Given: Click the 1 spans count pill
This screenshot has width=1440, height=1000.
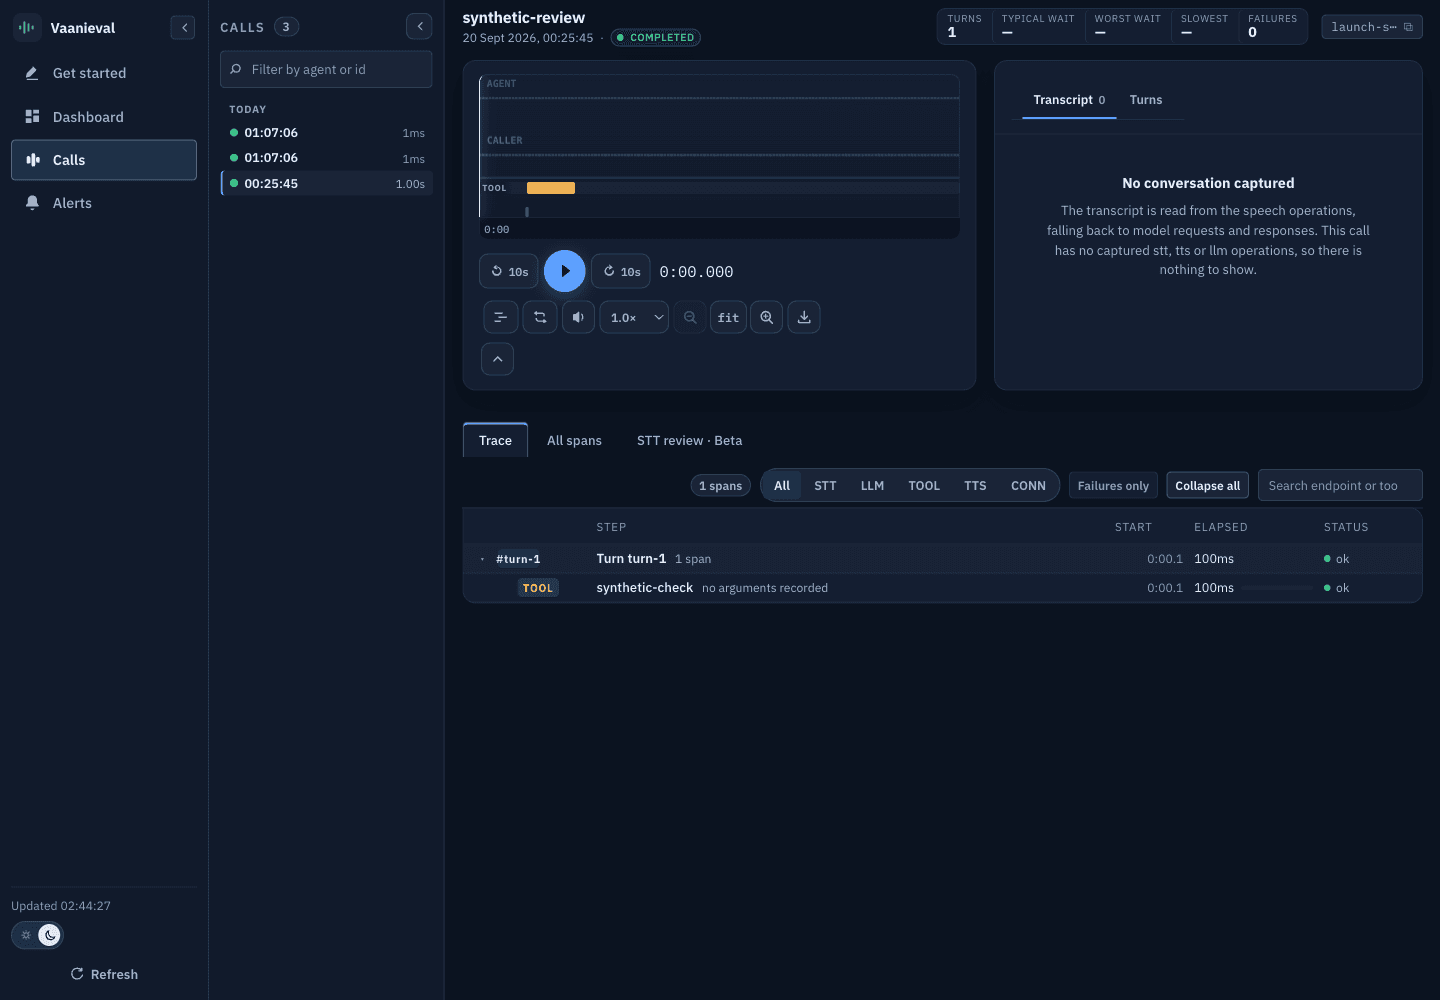Looking at the screenshot, I should pos(720,486).
